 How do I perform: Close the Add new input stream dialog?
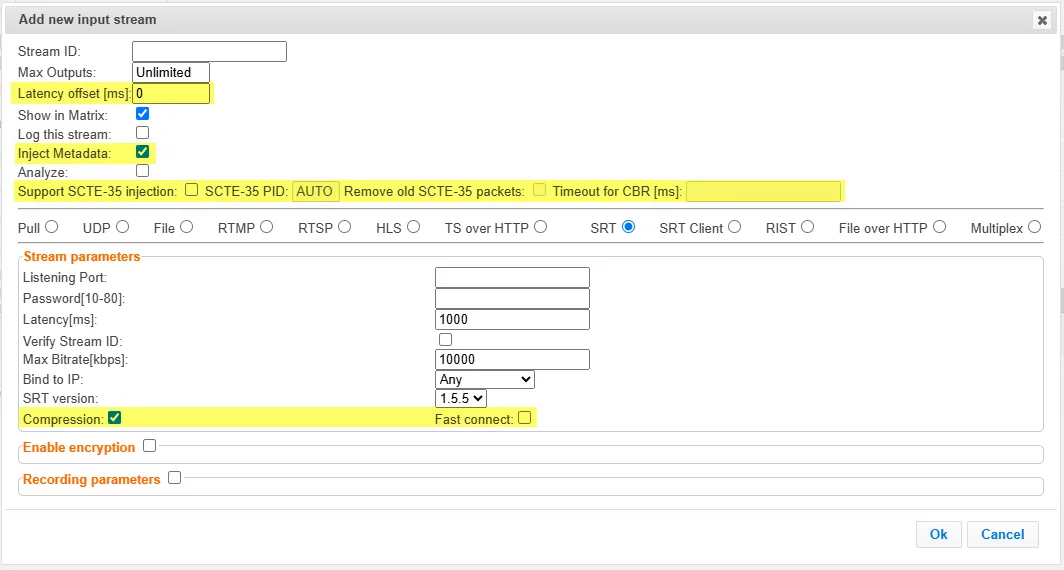1042,20
